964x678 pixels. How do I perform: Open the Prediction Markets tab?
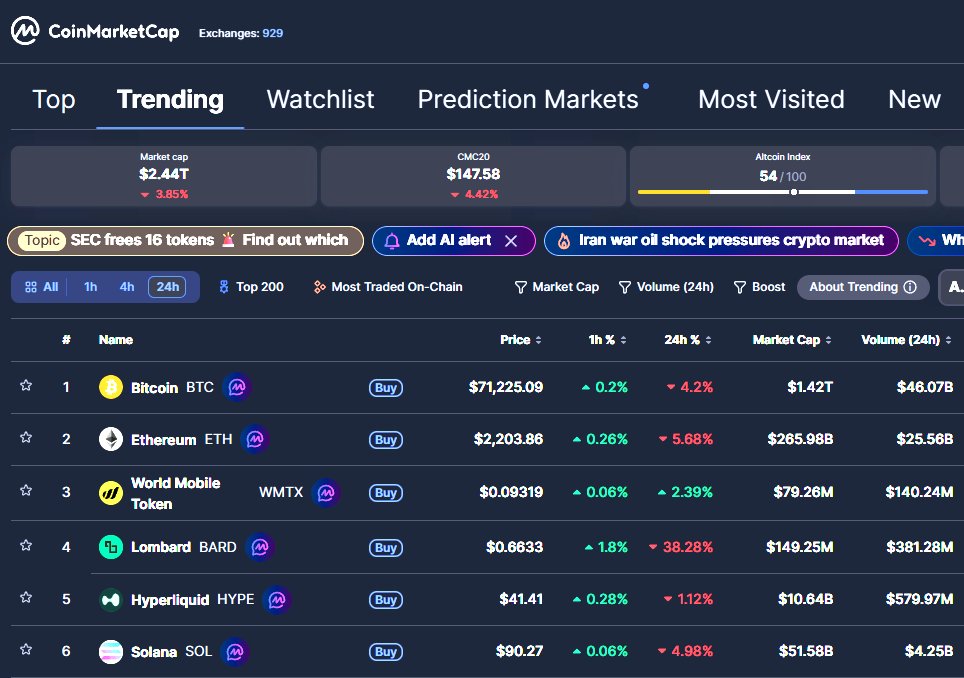coord(528,100)
